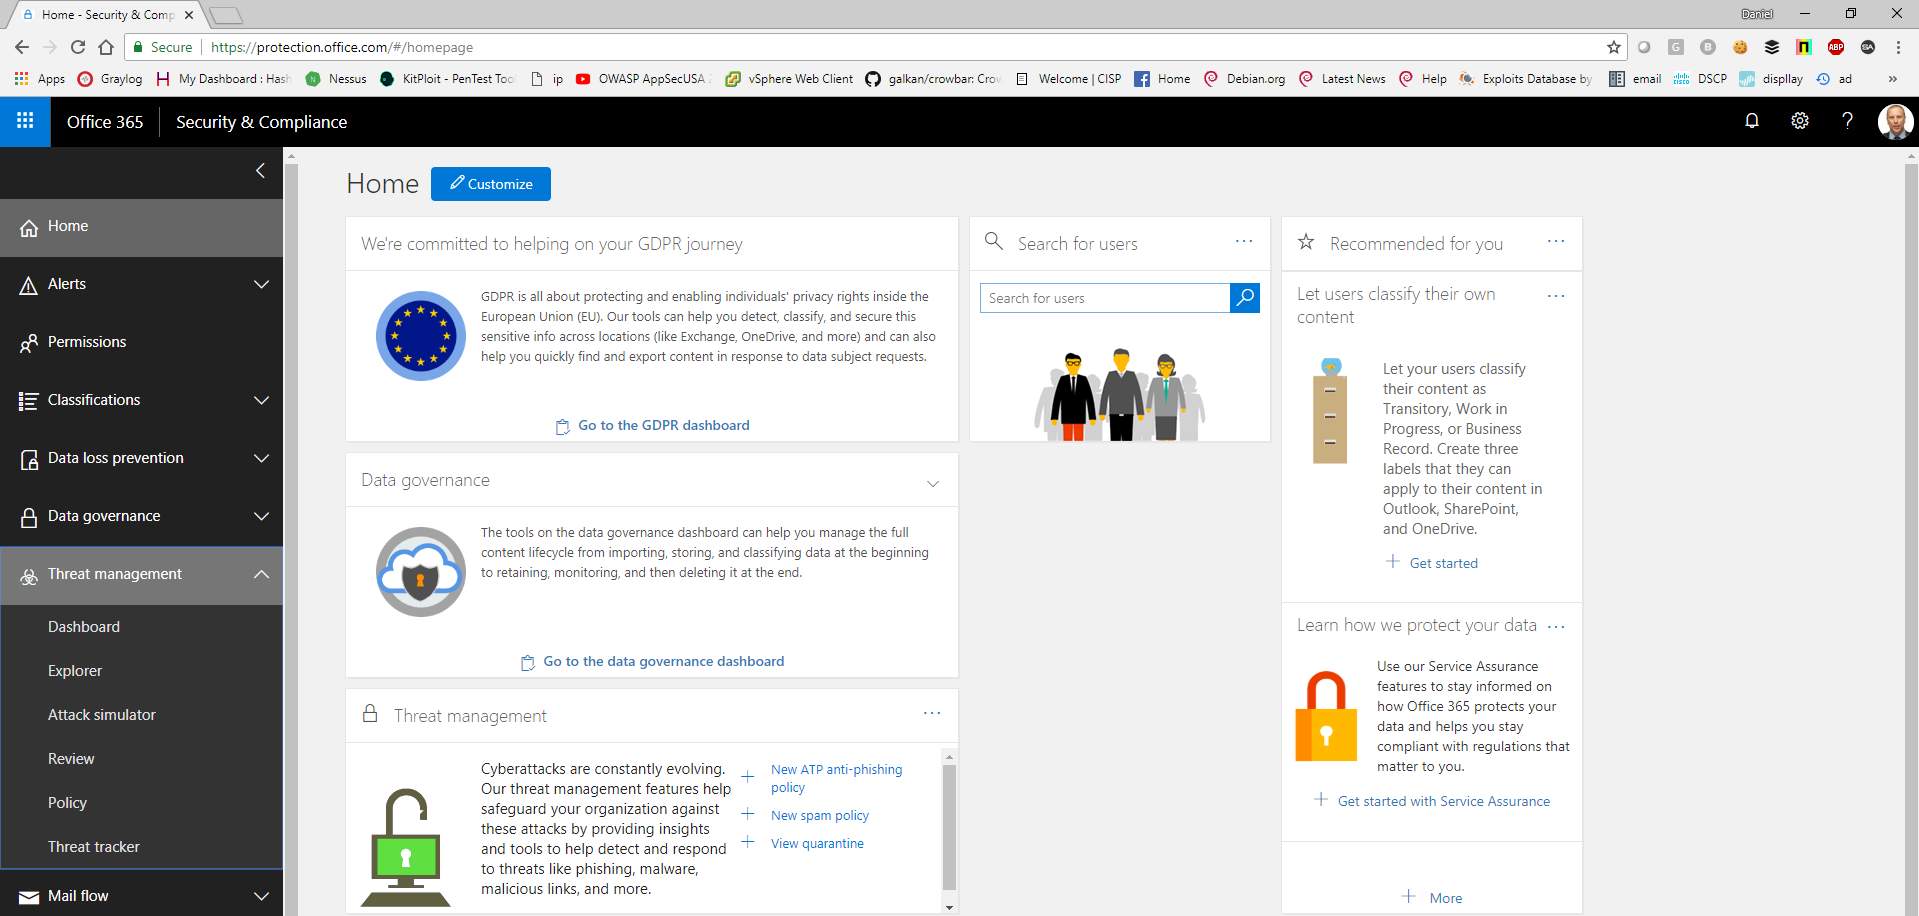Open help using the question mark icon
1919x916 pixels.
tap(1847, 120)
